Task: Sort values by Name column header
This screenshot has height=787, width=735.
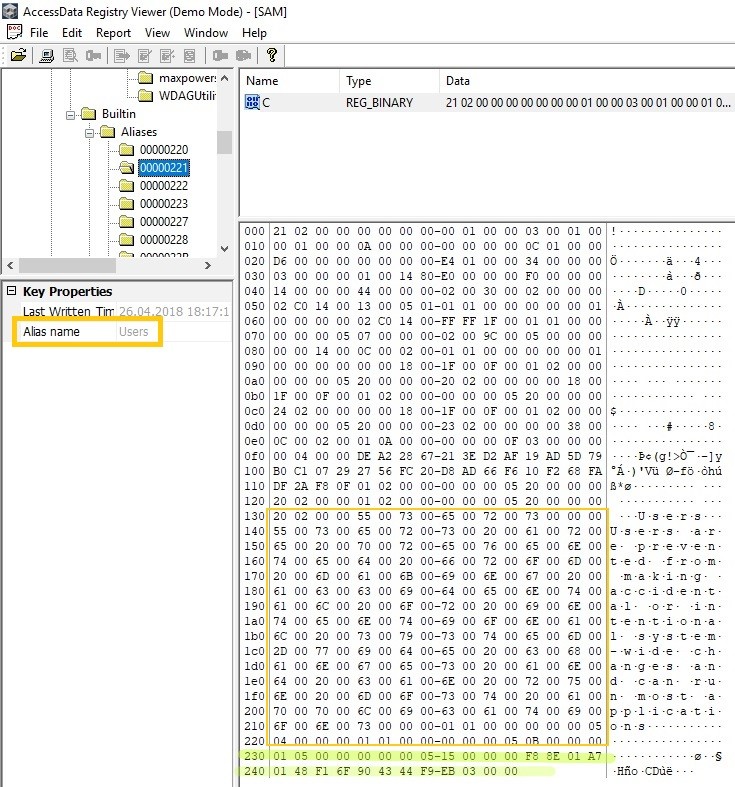Action: [x=290, y=81]
